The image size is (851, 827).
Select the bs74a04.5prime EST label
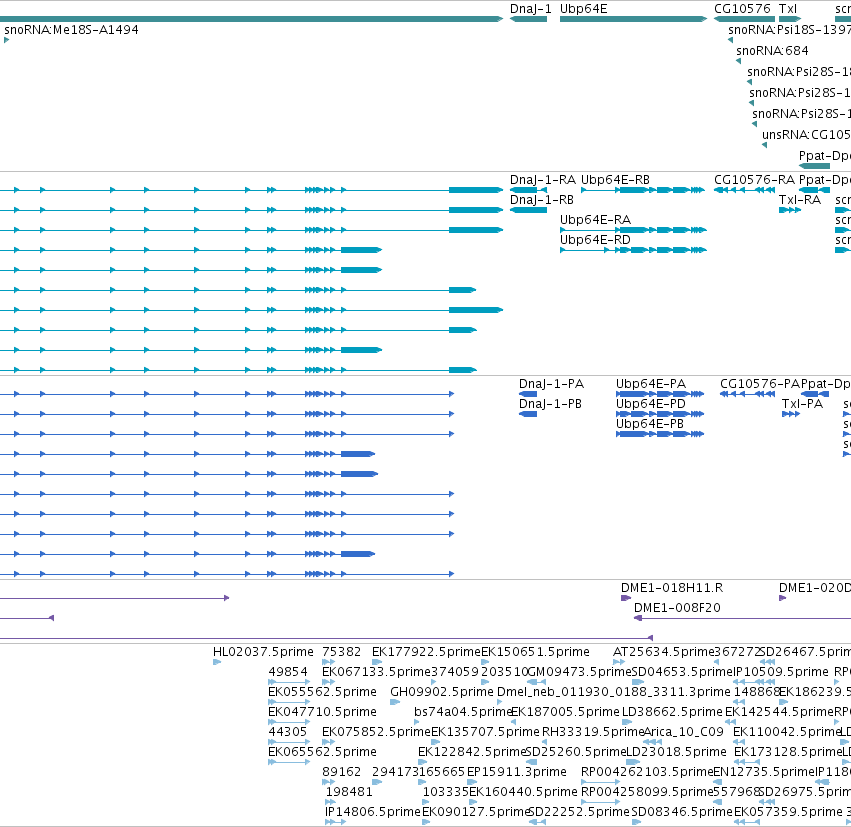point(463,712)
